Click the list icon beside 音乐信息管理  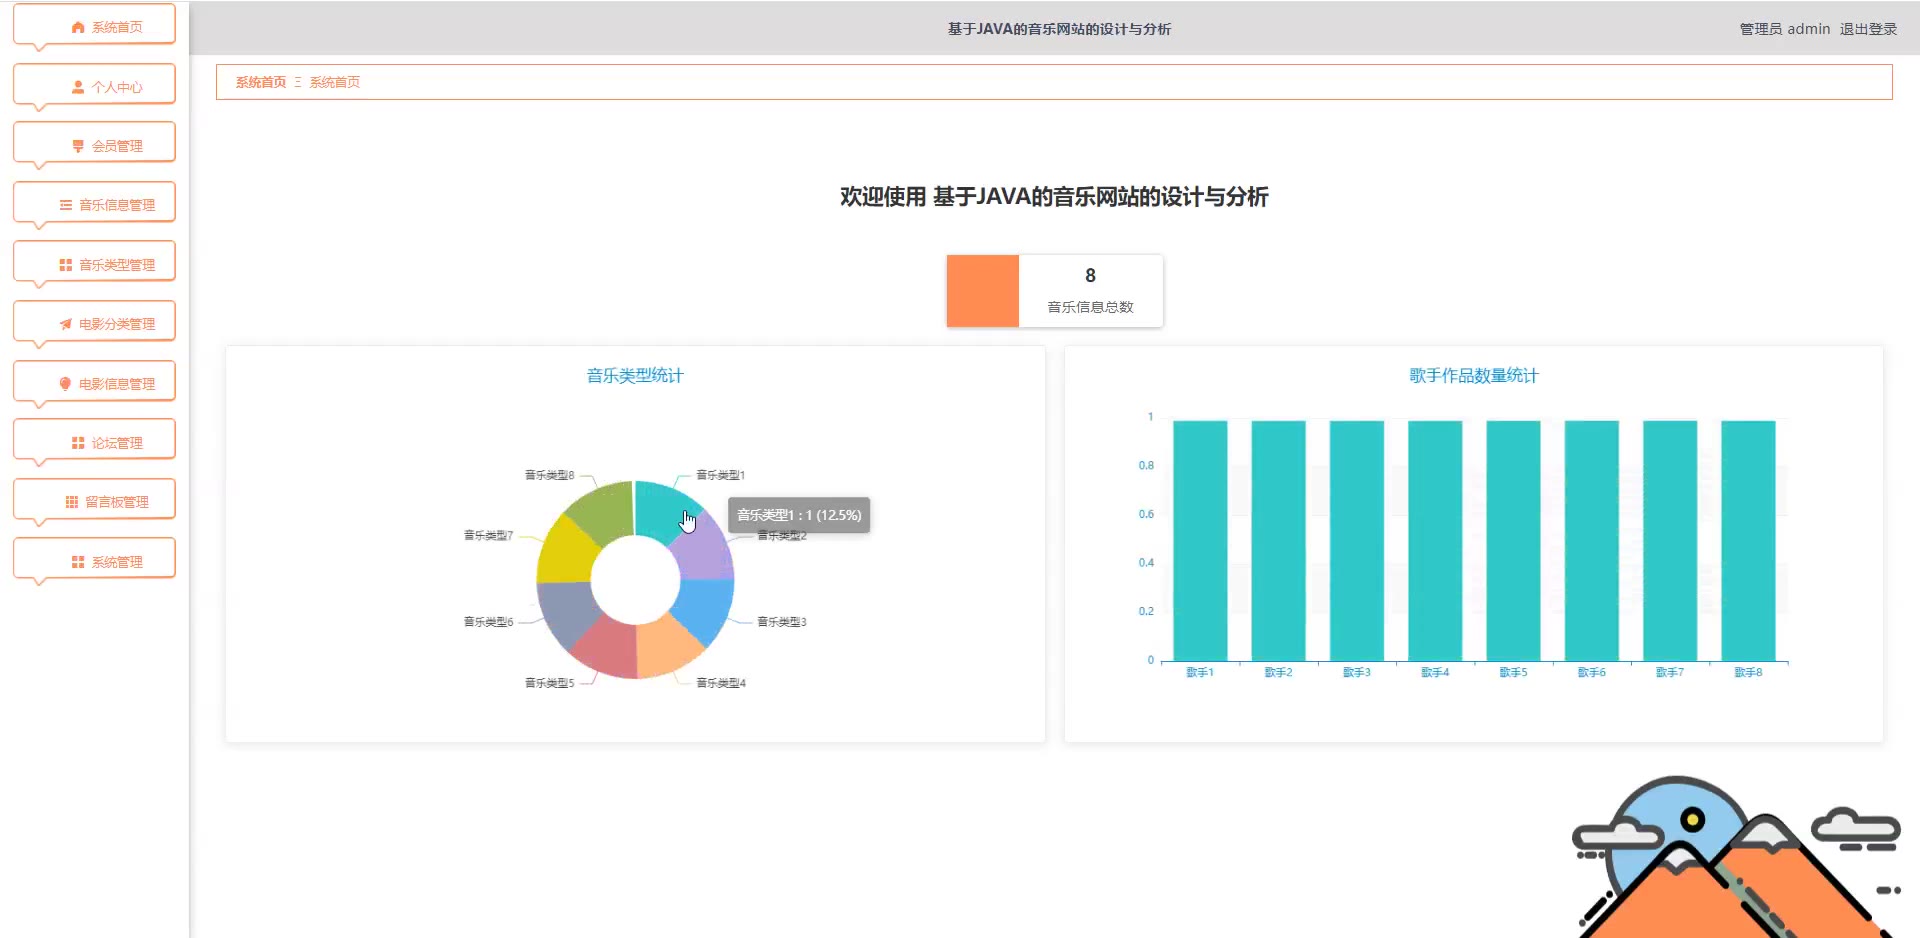[x=66, y=205]
